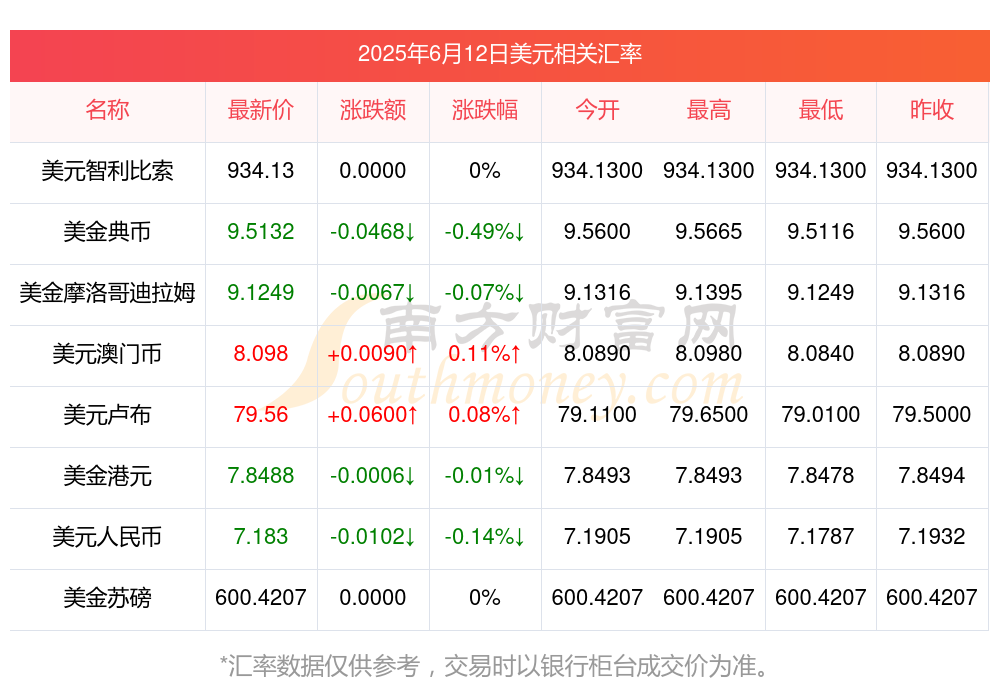
Task: Click the 涨跌额 column header
Action: click(x=373, y=110)
